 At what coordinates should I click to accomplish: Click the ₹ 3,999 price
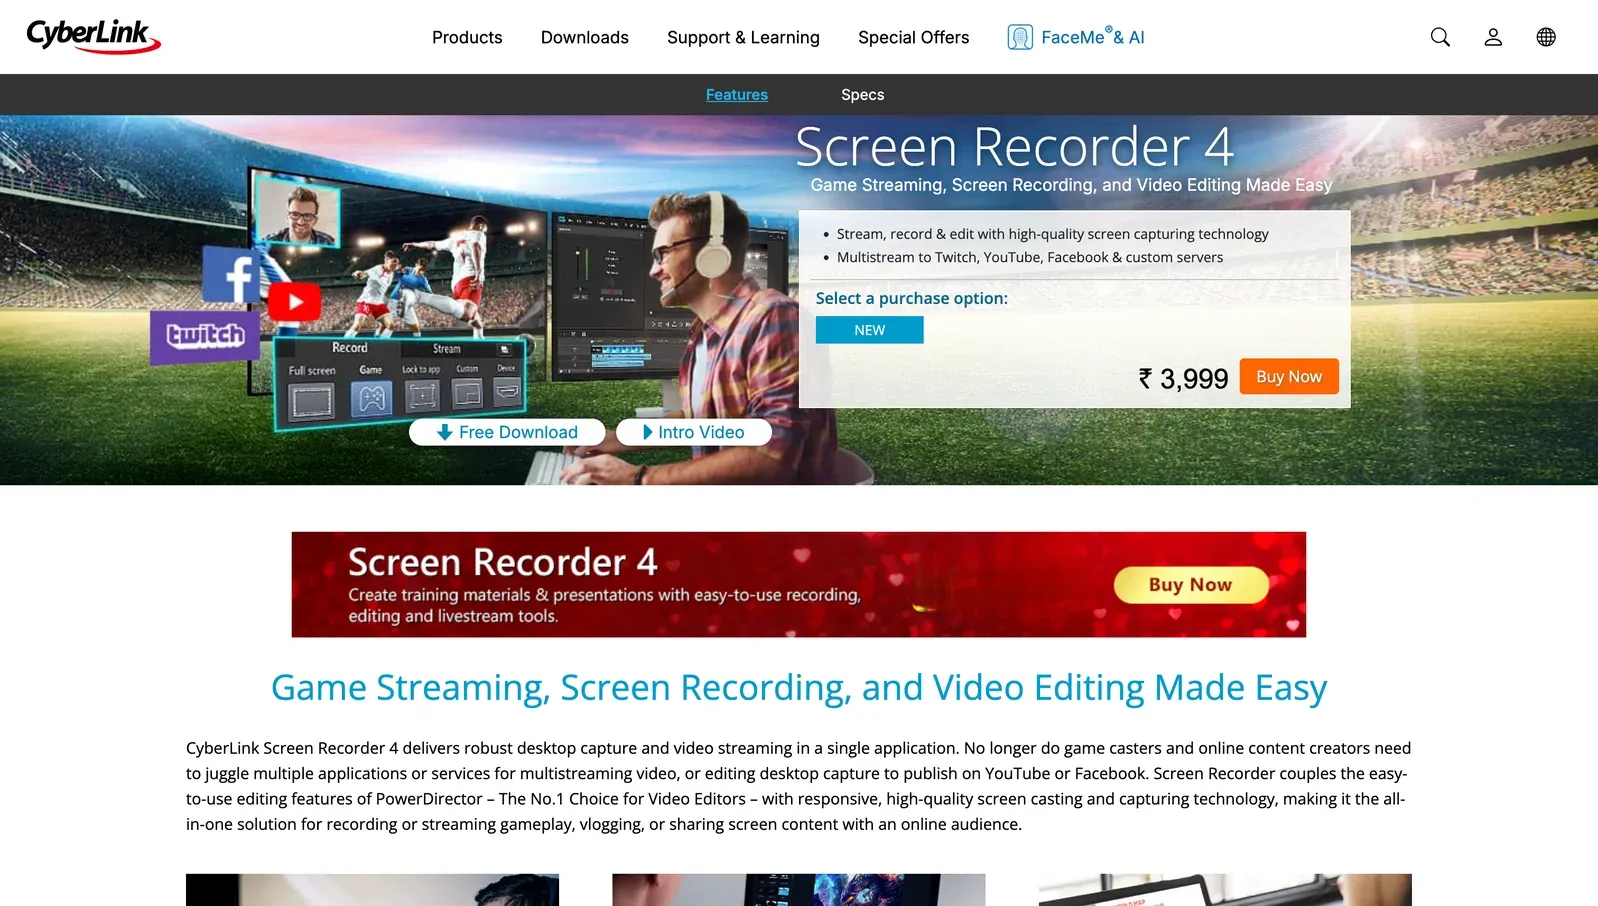[1183, 379]
